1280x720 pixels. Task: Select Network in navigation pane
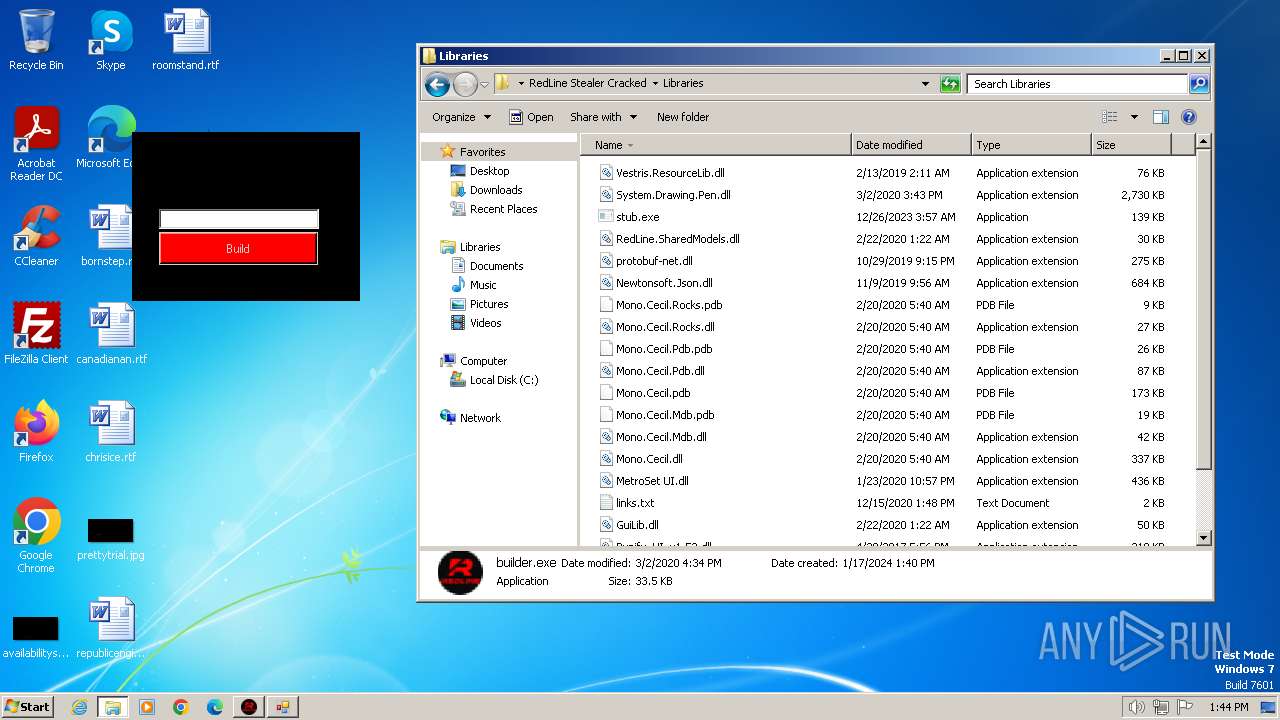pyautogui.click(x=480, y=418)
